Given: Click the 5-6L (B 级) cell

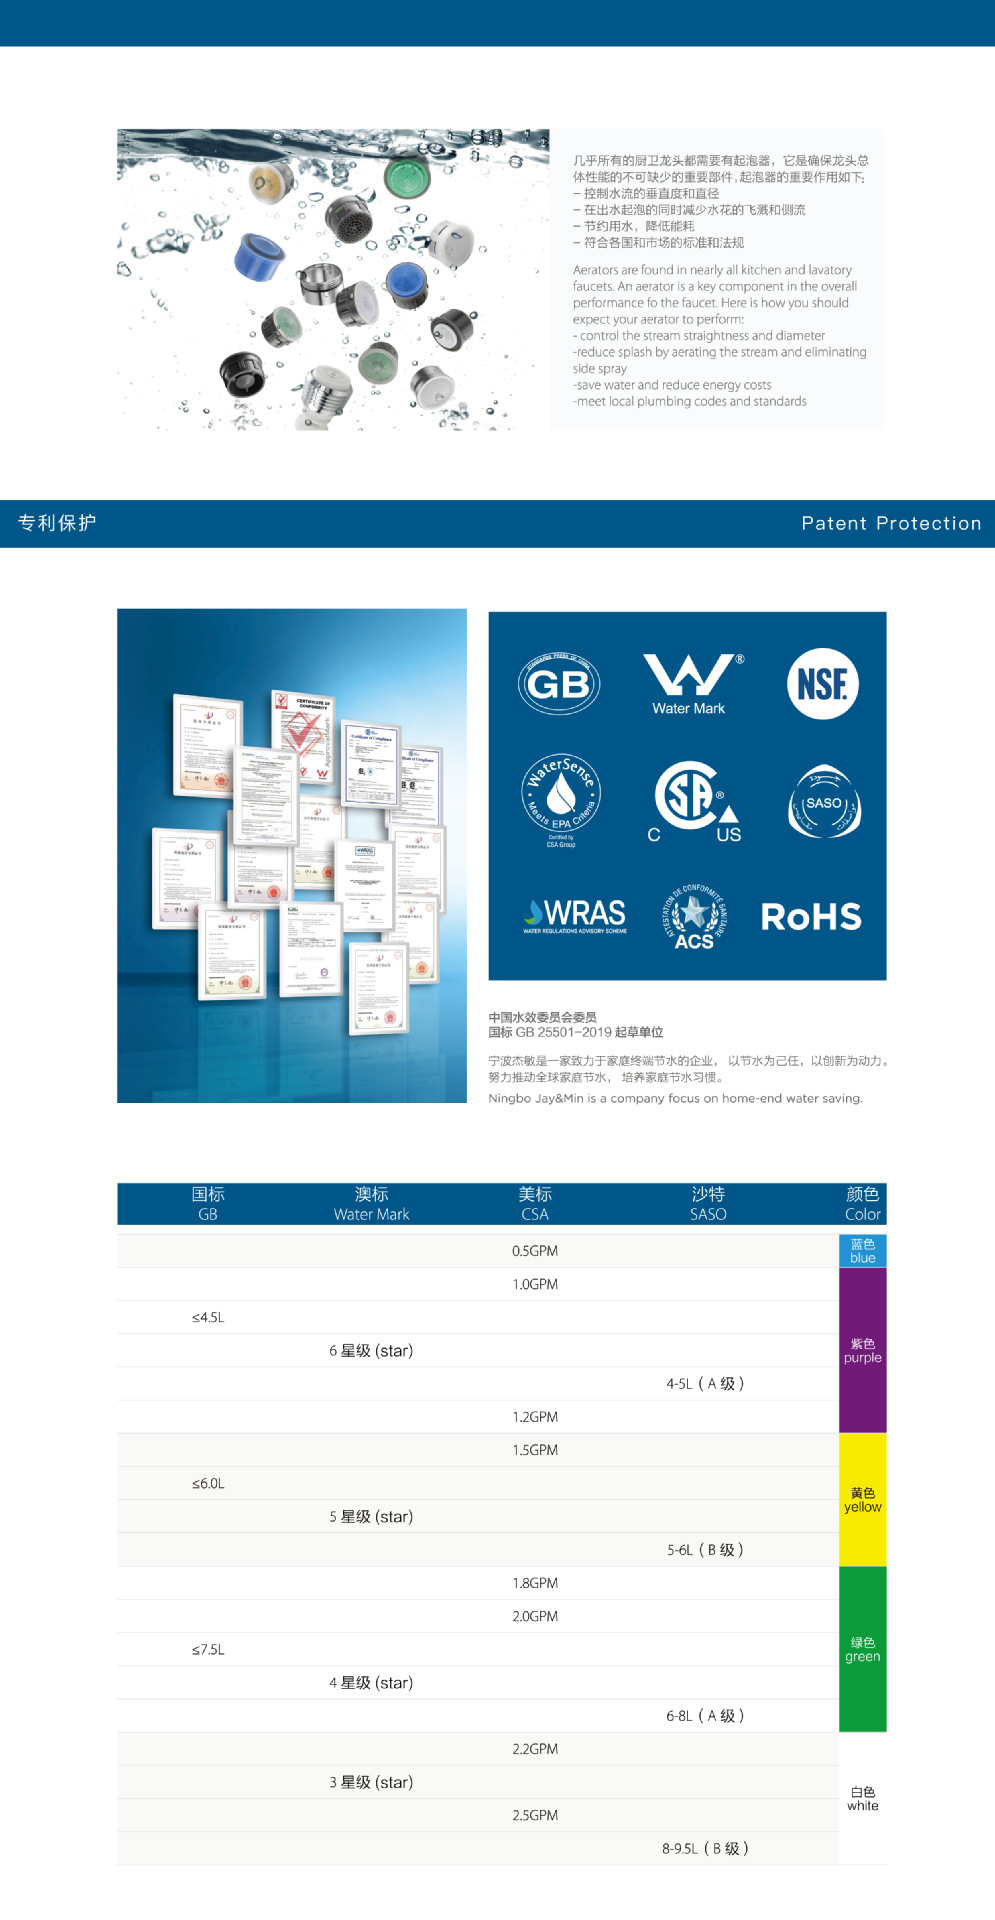Looking at the screenshot, I should (x=706, y=1550).
